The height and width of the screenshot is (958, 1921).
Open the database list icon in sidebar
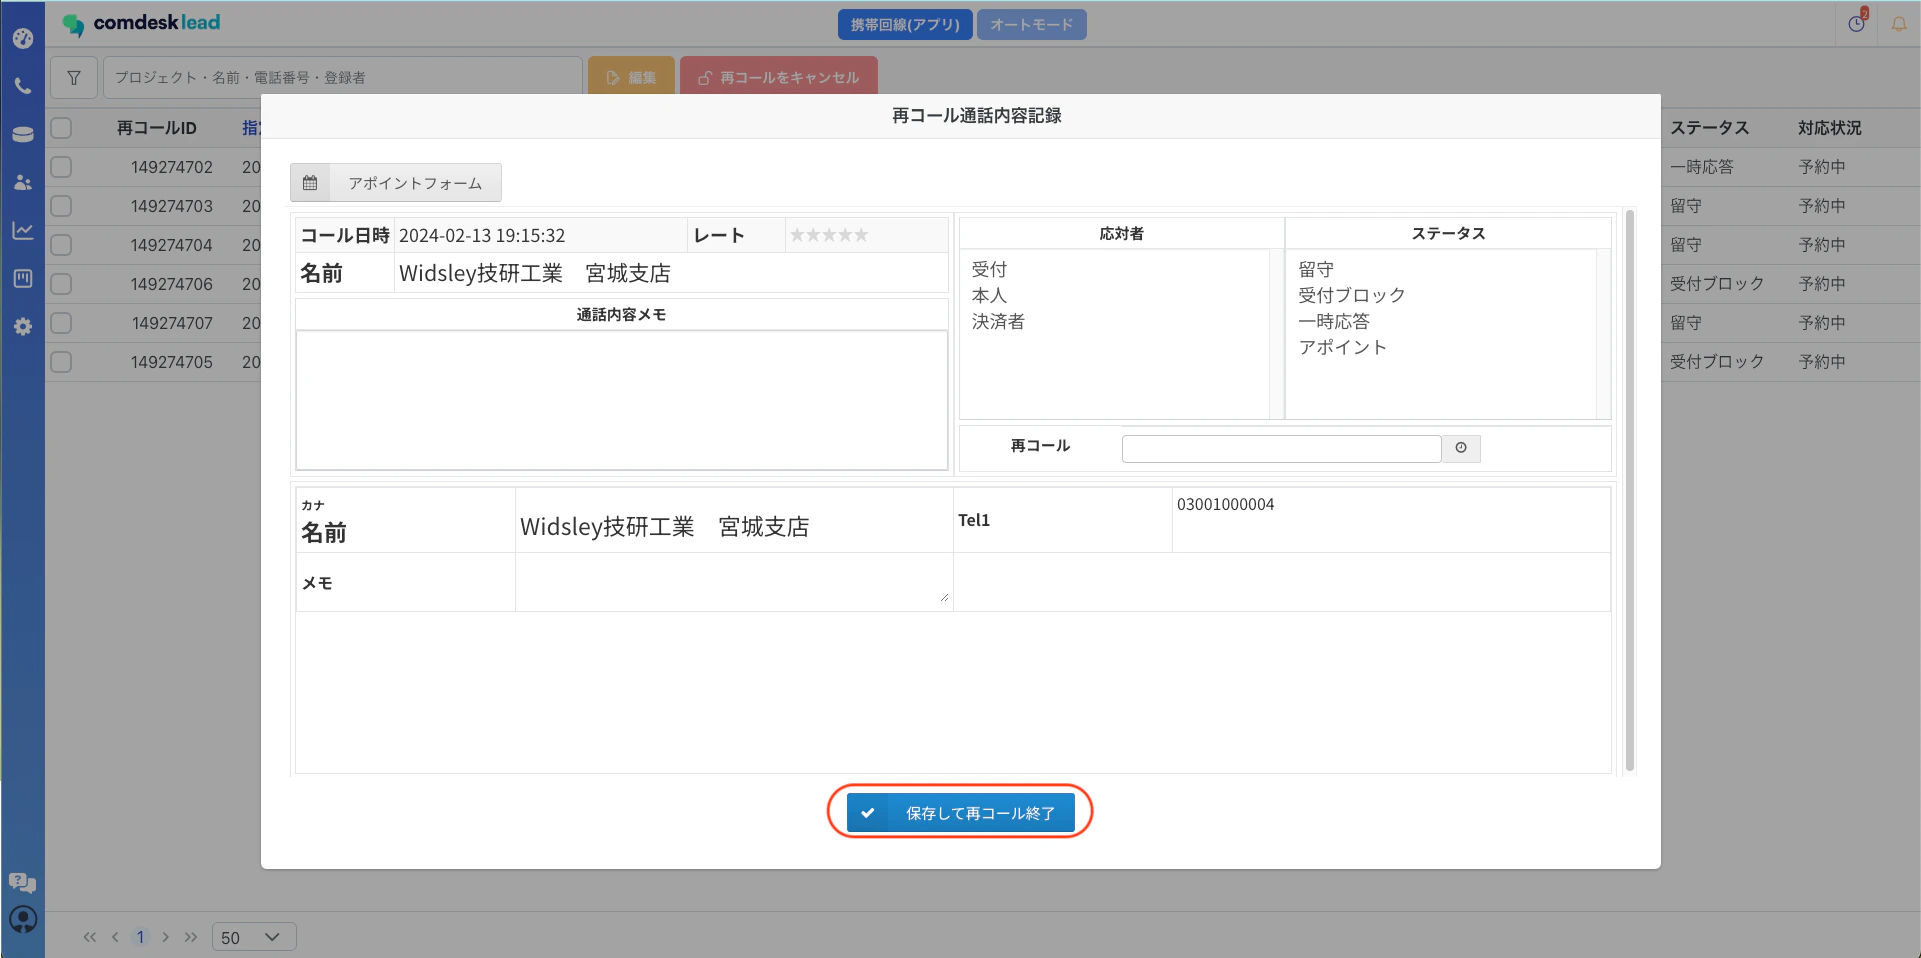23,134
